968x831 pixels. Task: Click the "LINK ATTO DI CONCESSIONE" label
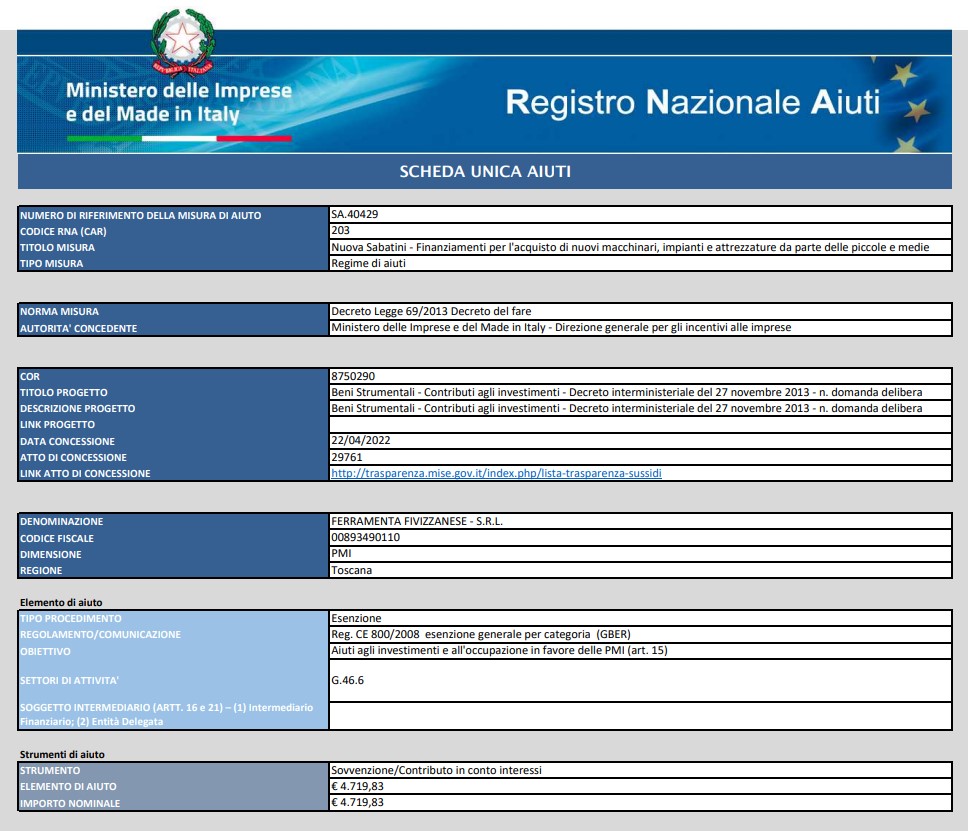85,474
